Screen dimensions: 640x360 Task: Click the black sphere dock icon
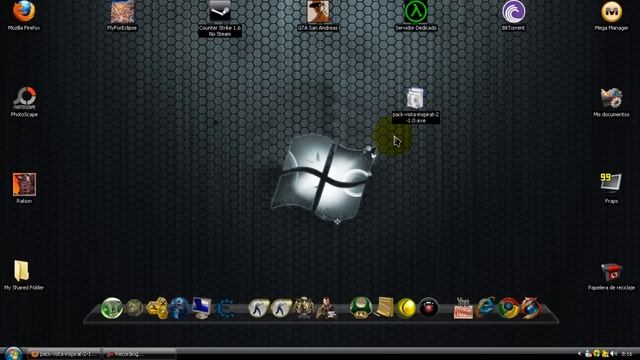(428, 308)
